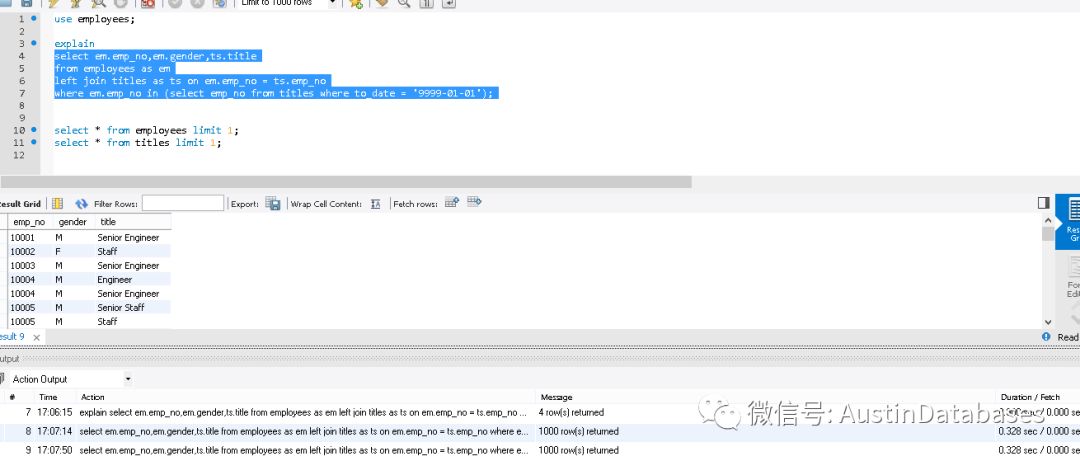
Task: Run explain plan with the magnifier lightning icon
Action: [x=97, y=3]
